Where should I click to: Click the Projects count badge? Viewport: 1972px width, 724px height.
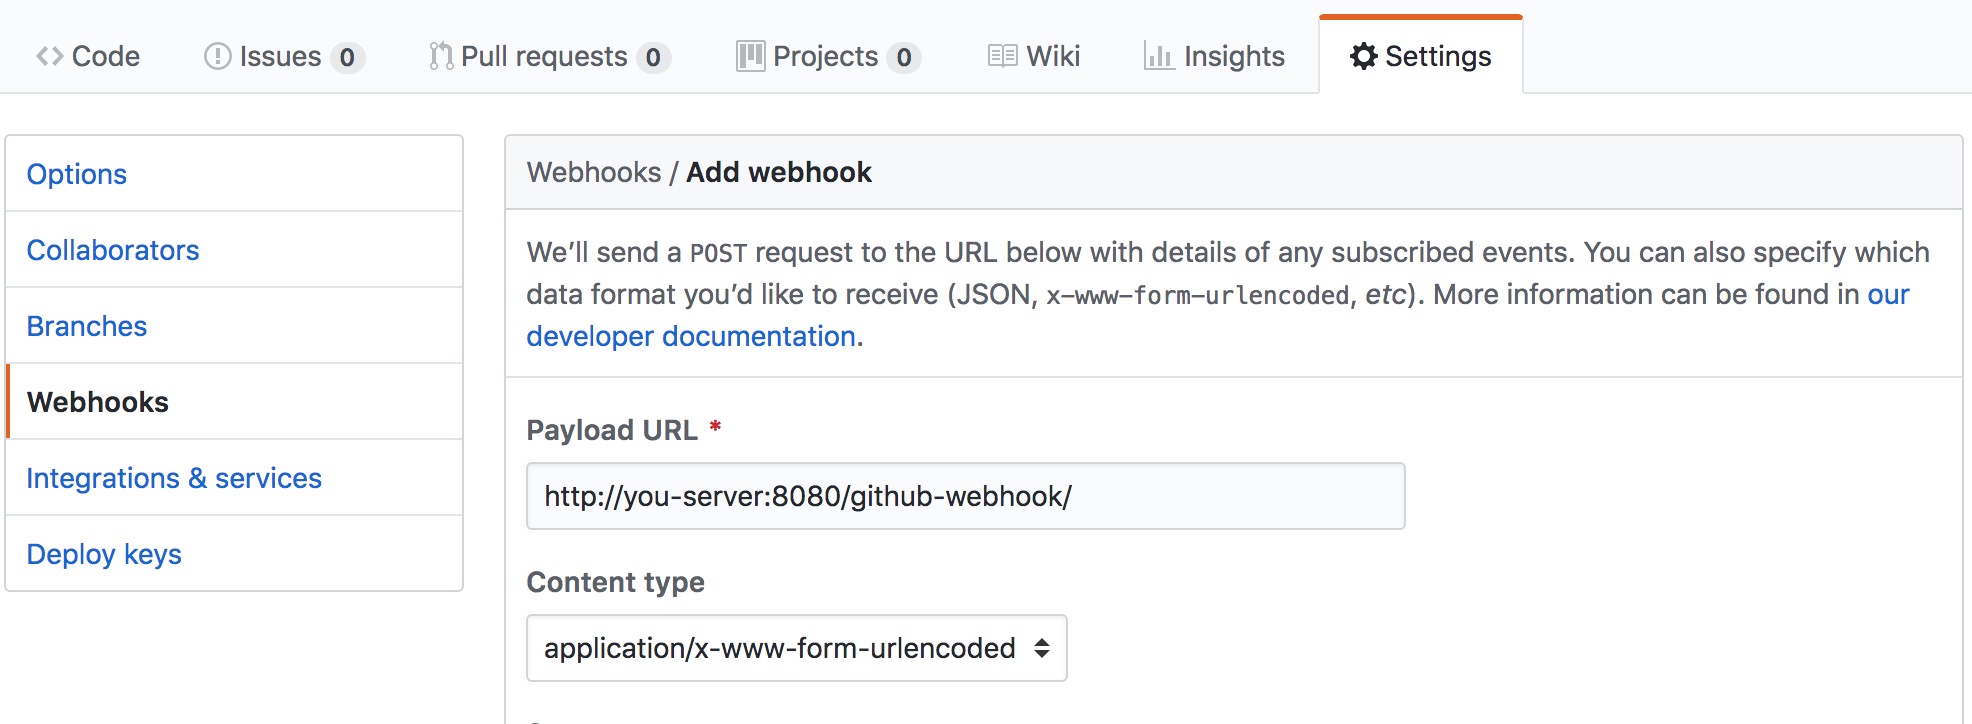(904, 57)
